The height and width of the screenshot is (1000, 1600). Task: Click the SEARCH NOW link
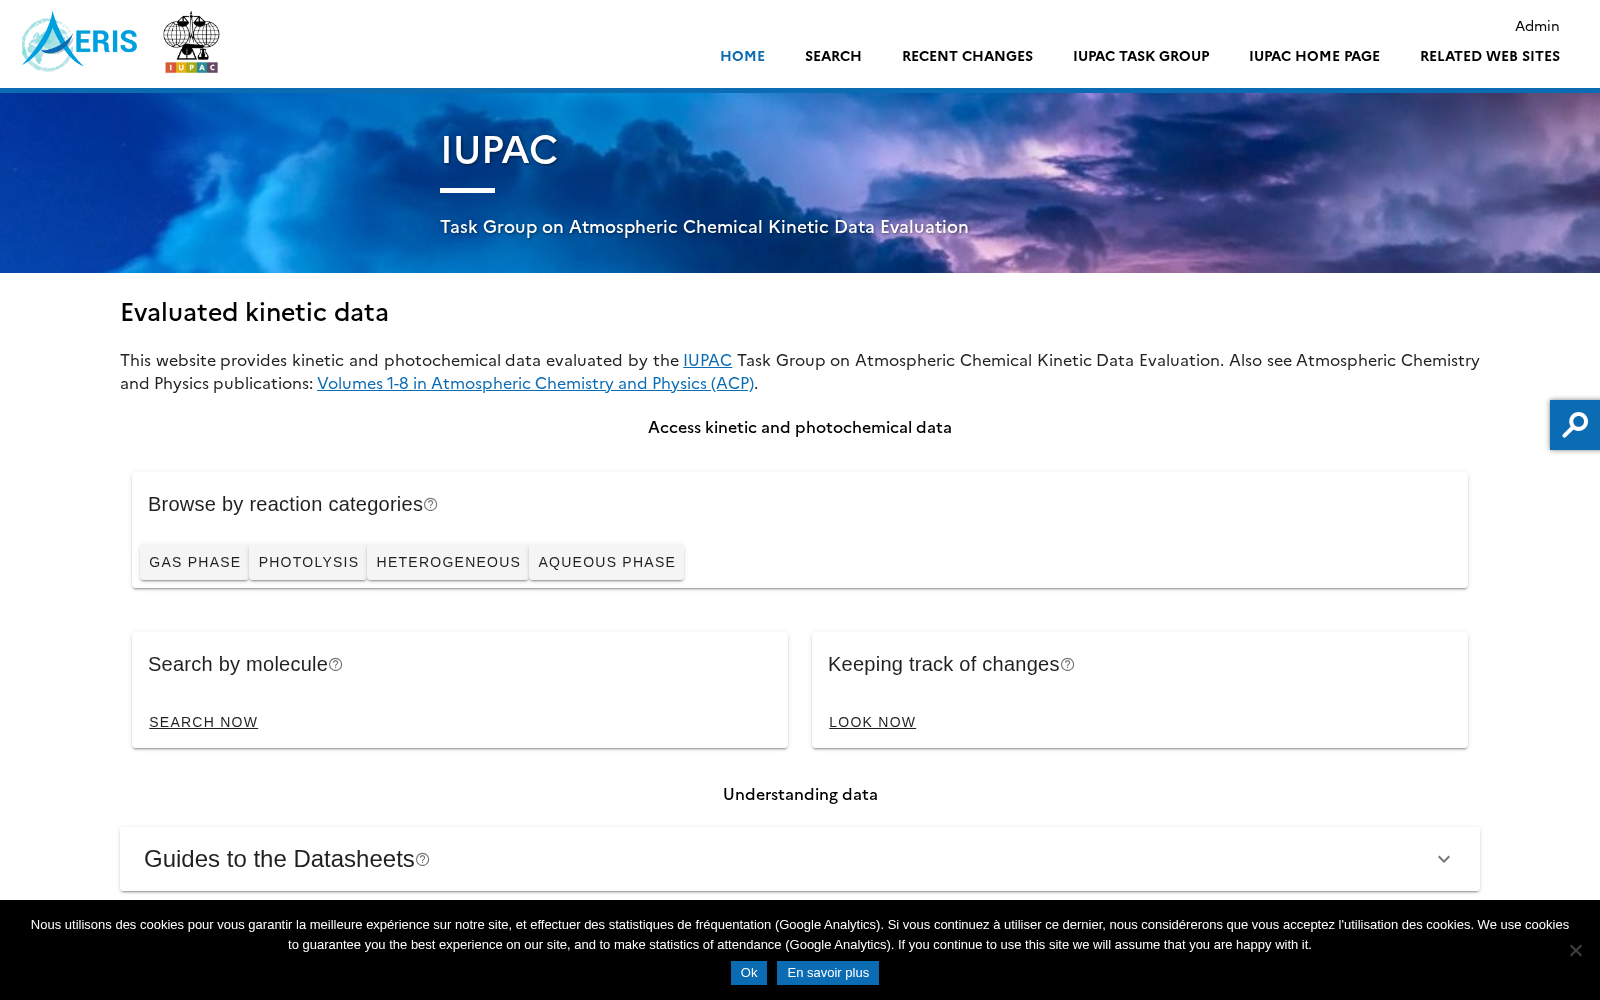click(203, 722)
